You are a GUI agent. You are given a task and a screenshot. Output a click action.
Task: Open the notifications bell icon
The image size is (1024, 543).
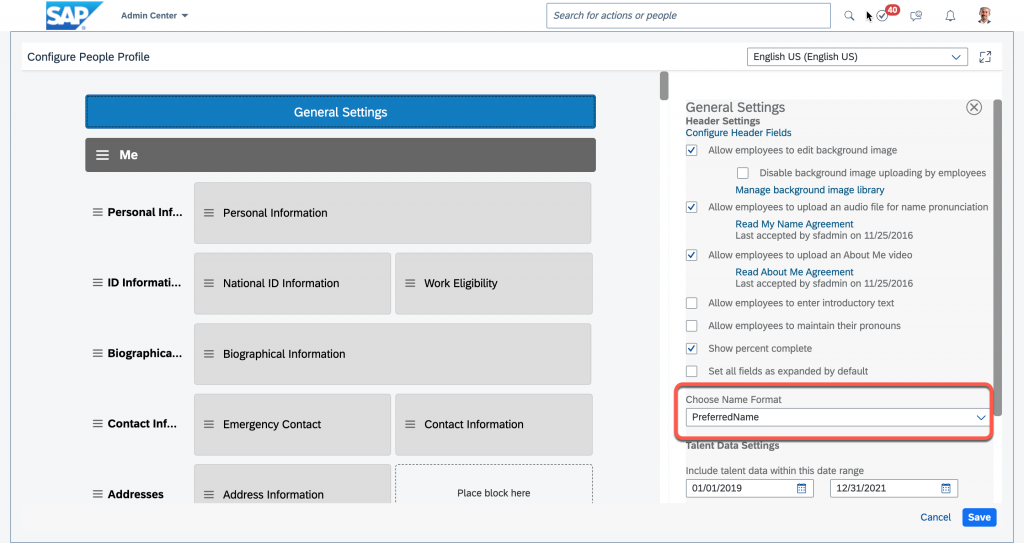click(x=950, y=16)
